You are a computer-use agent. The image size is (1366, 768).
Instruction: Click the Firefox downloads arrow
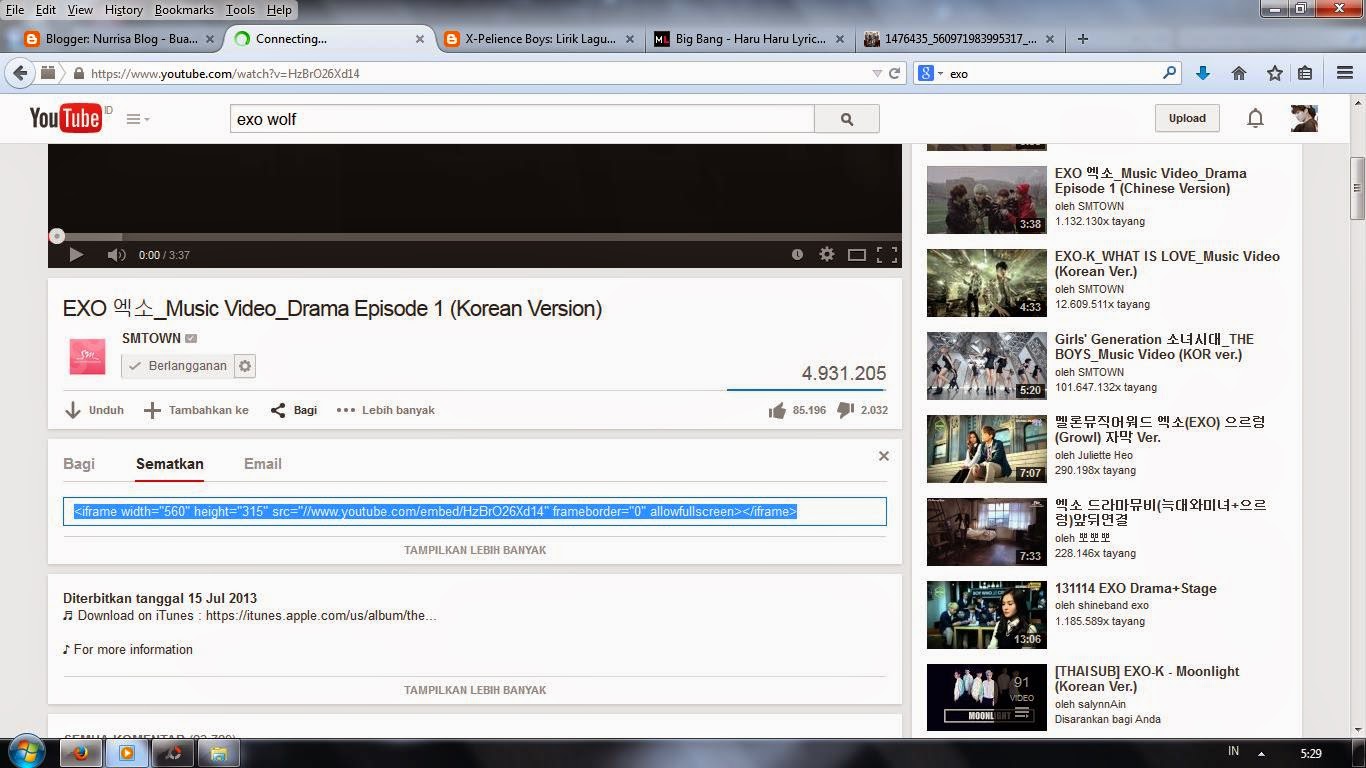click(x=1203, y=73)
